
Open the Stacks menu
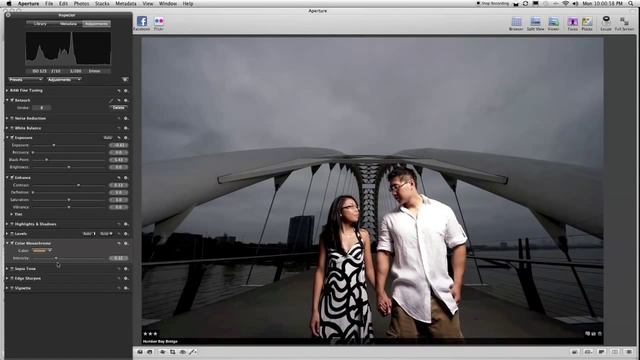pos(102,3)
